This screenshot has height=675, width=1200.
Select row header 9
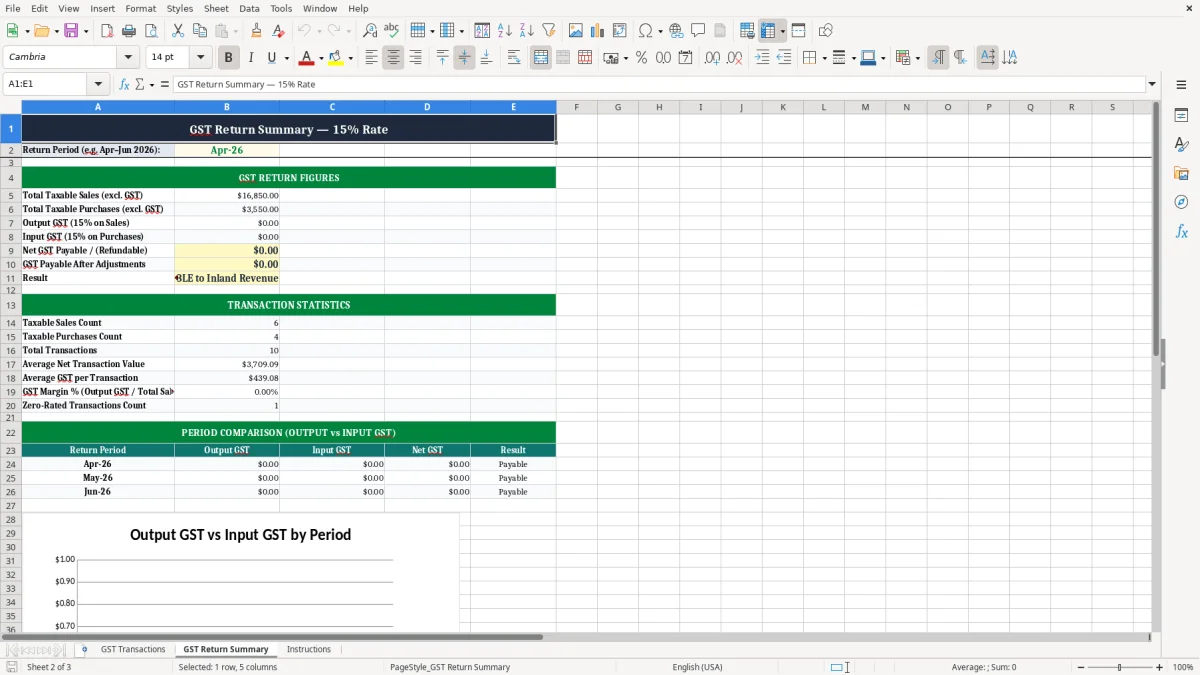[10, 250]
